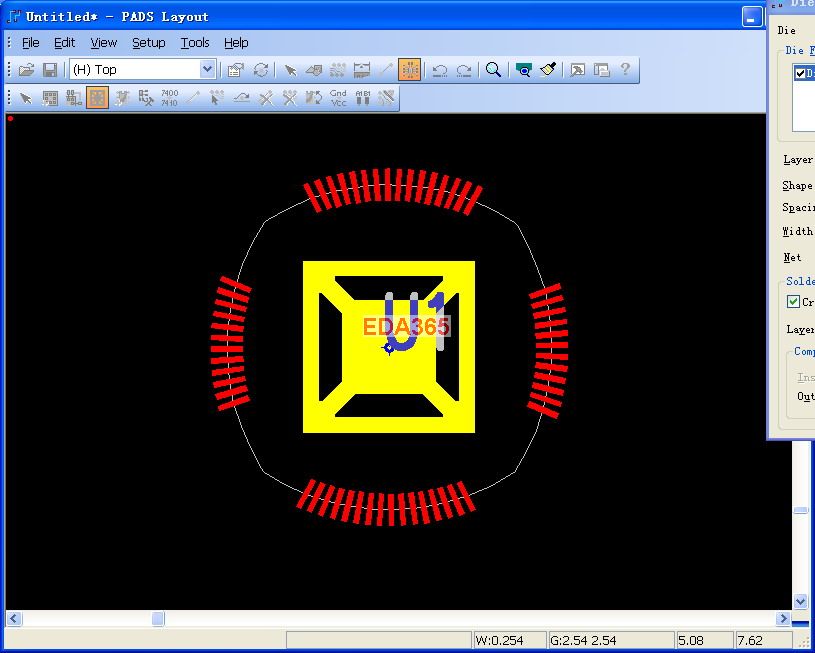This screenshot has height=653, width=815.
Task: Click the Save diskette icon
Action: (50, 70)
